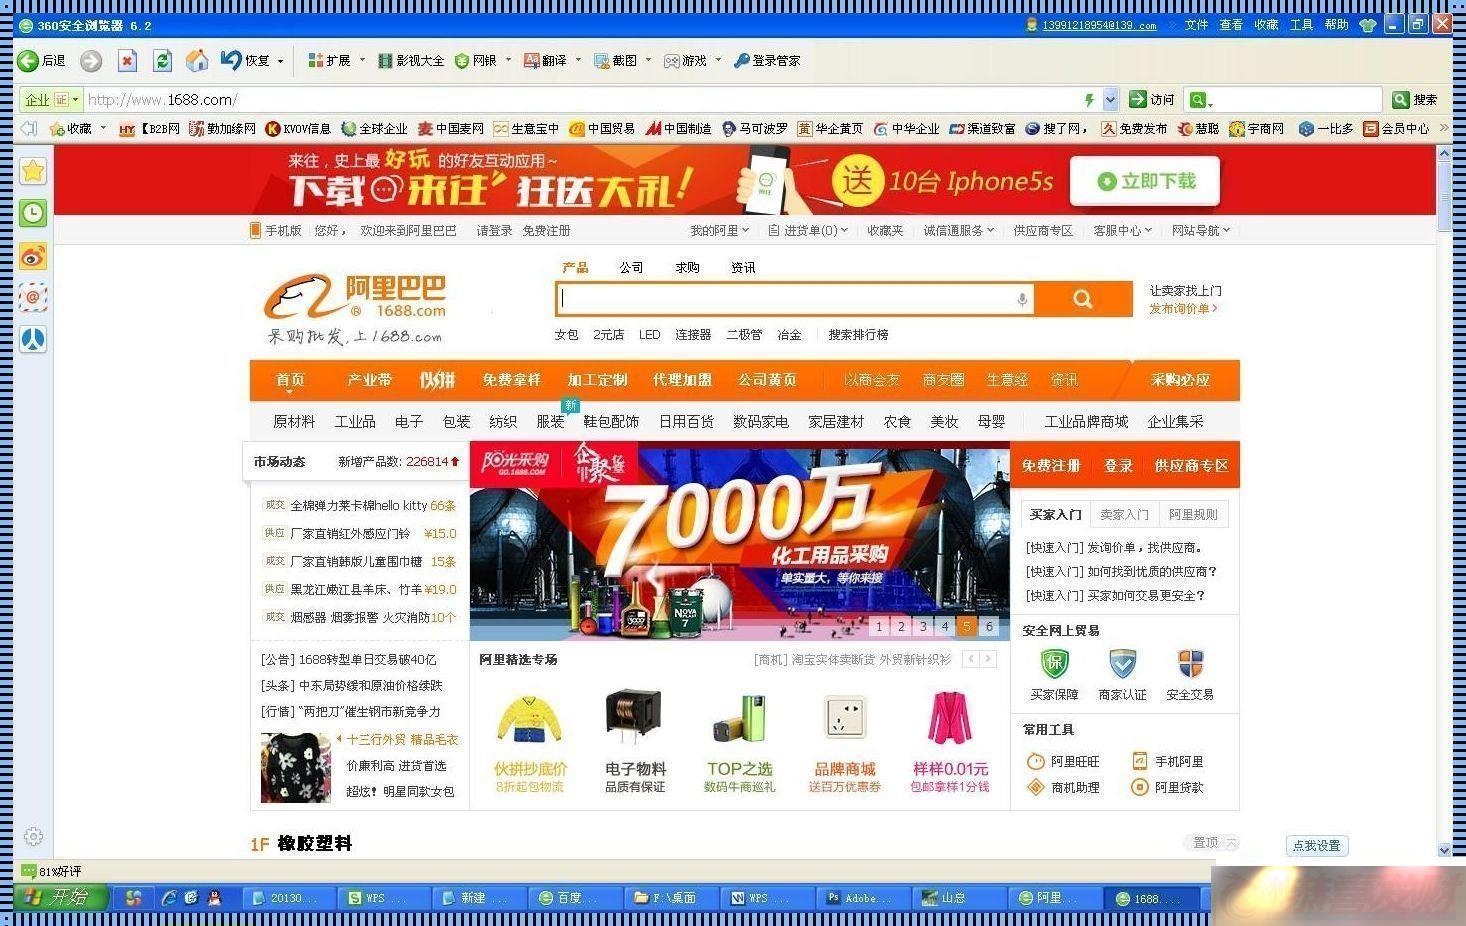Select the 资讯 search tab

click(743, 268)
